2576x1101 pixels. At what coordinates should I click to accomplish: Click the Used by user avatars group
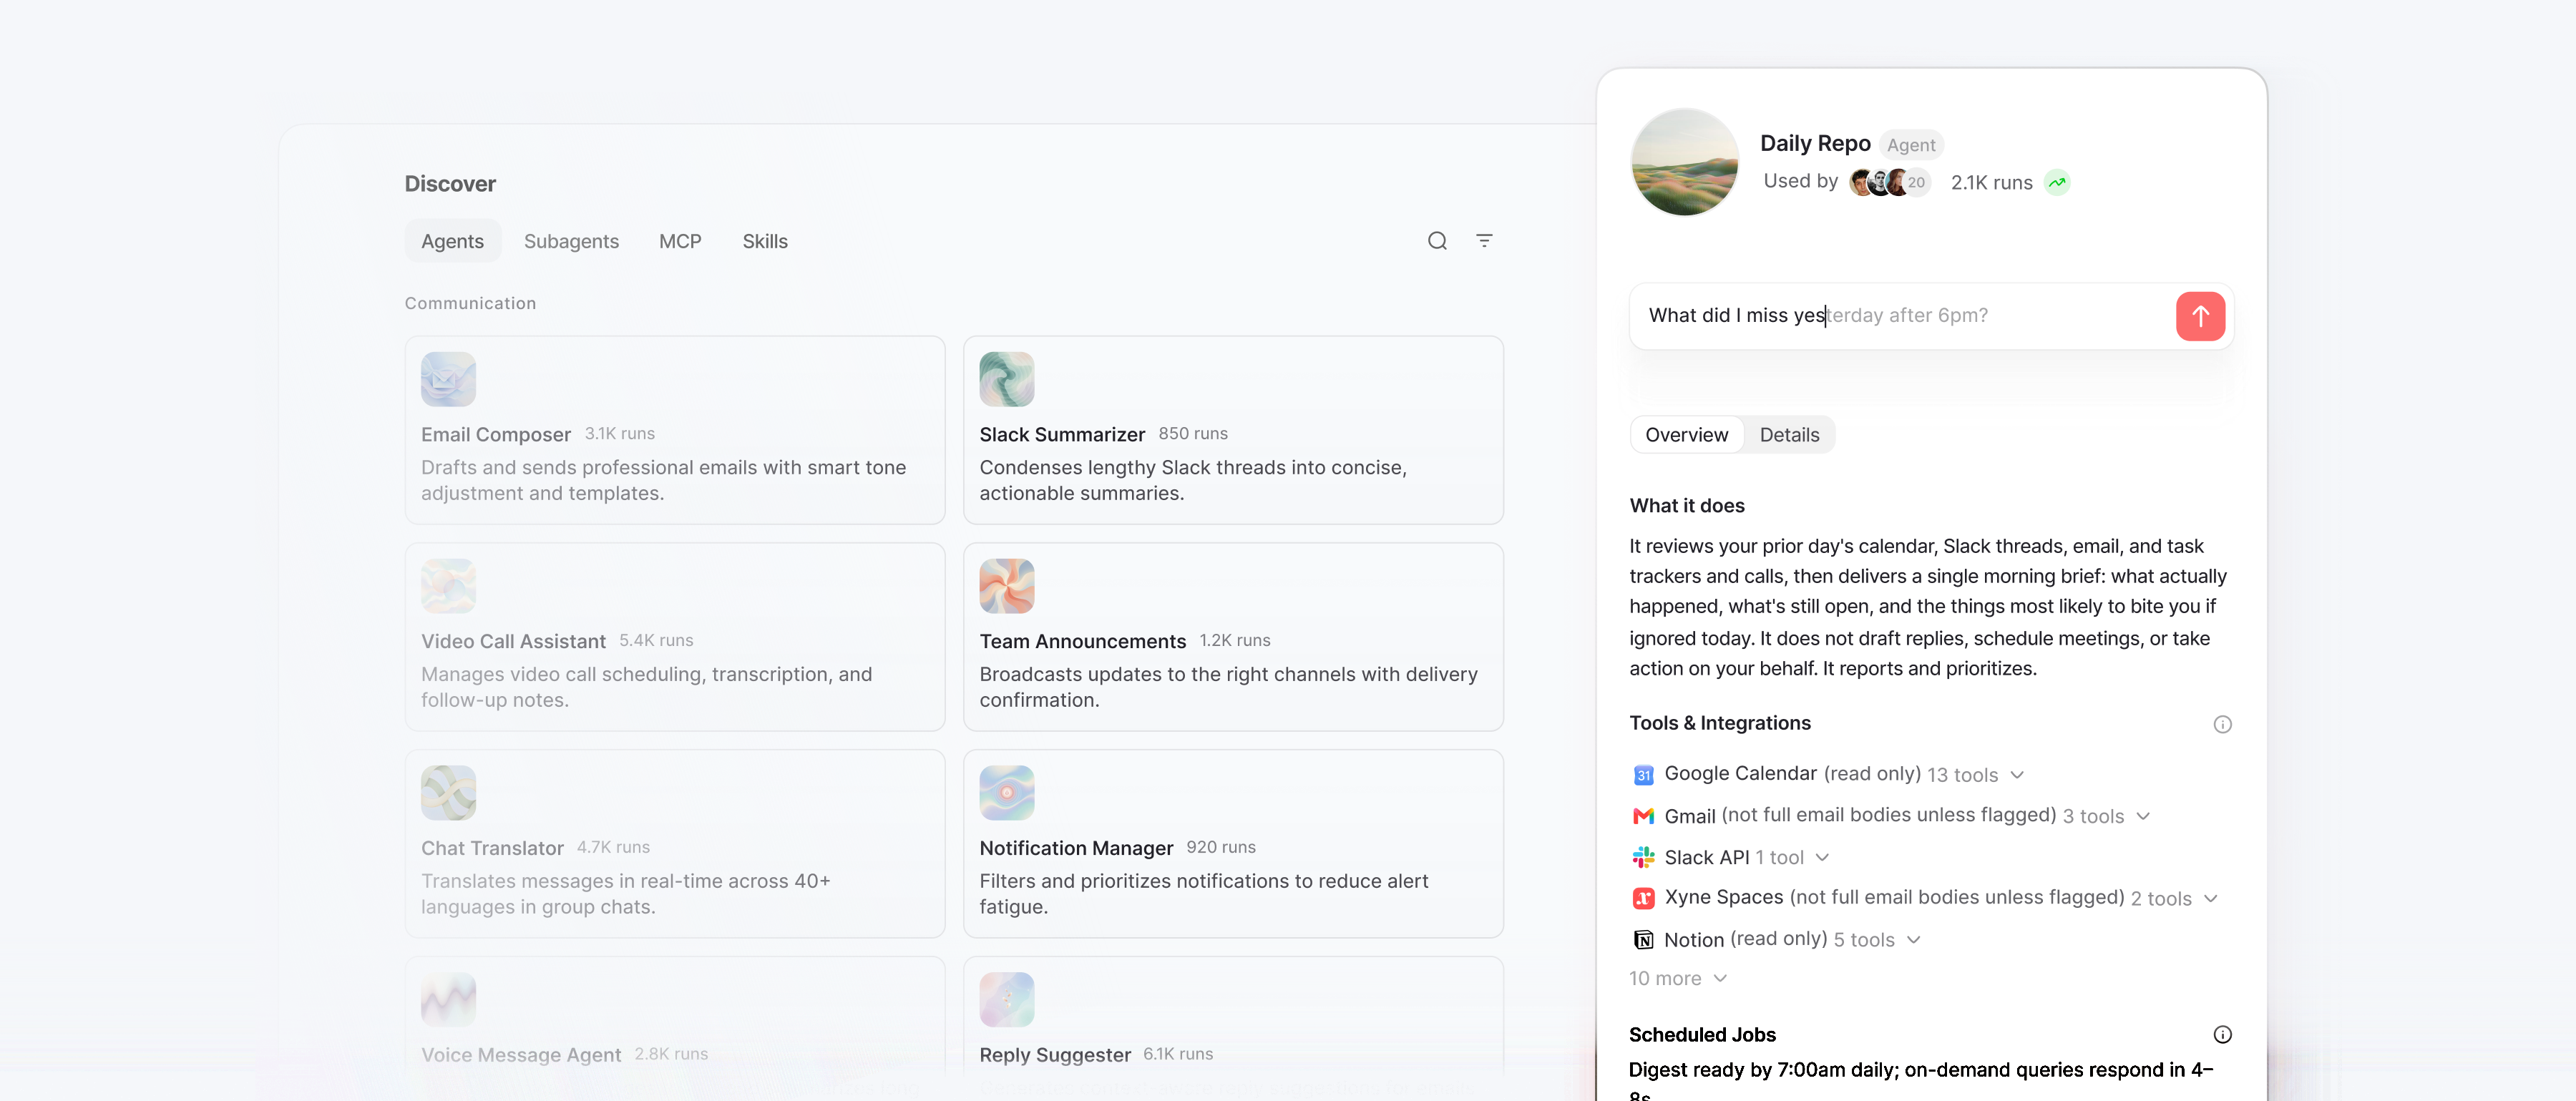(x=1889, y=182)
